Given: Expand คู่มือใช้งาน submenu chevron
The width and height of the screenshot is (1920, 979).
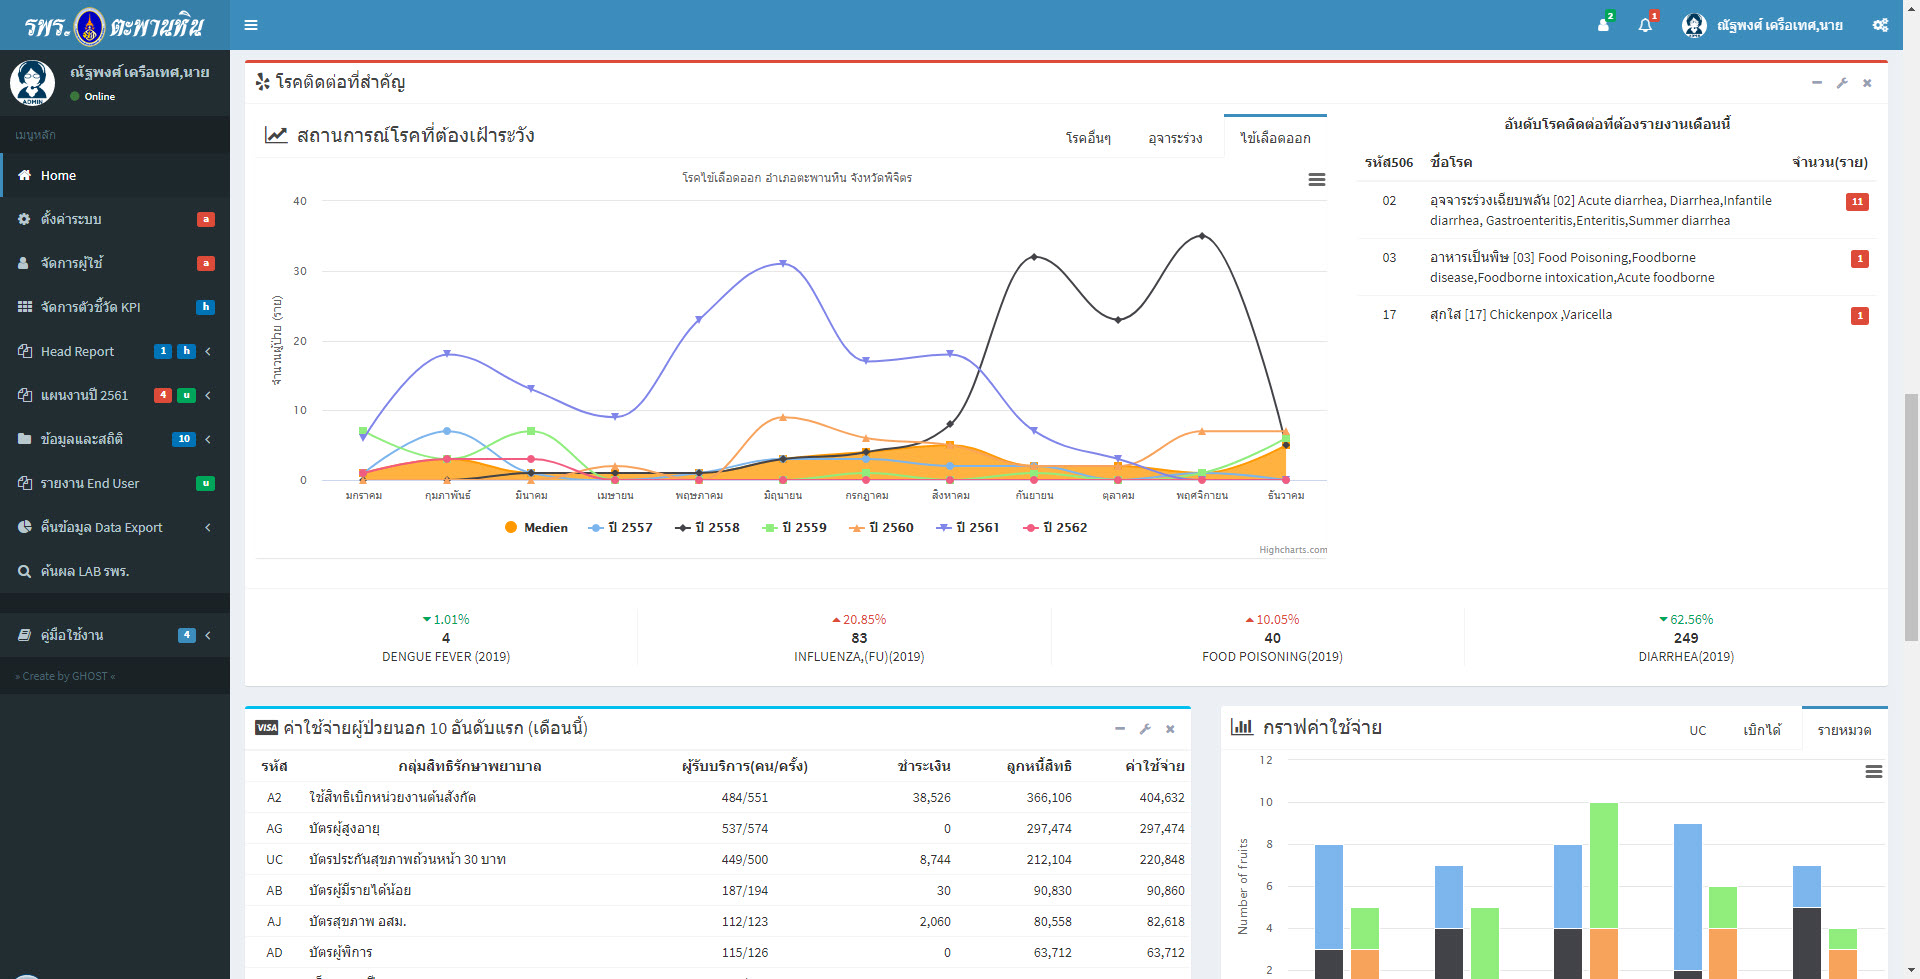Looking at the screenshot, I should [208, 635].
